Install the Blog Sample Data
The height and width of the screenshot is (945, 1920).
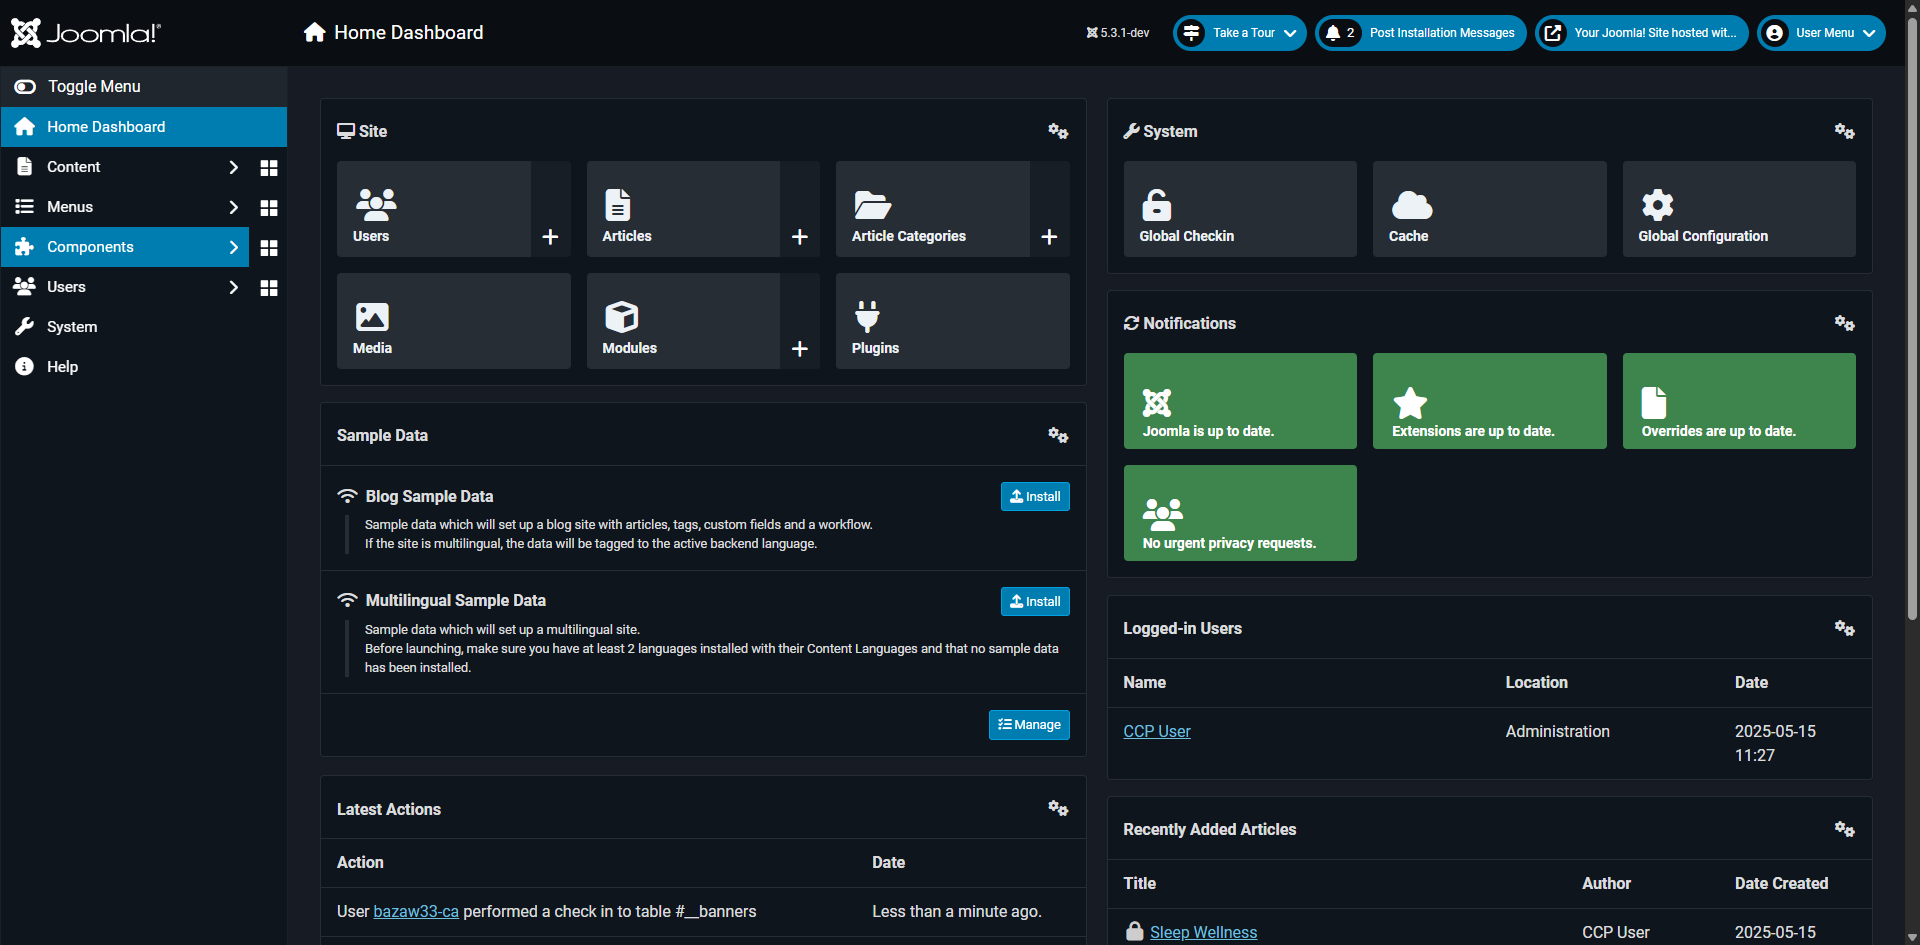point(1035,497)
